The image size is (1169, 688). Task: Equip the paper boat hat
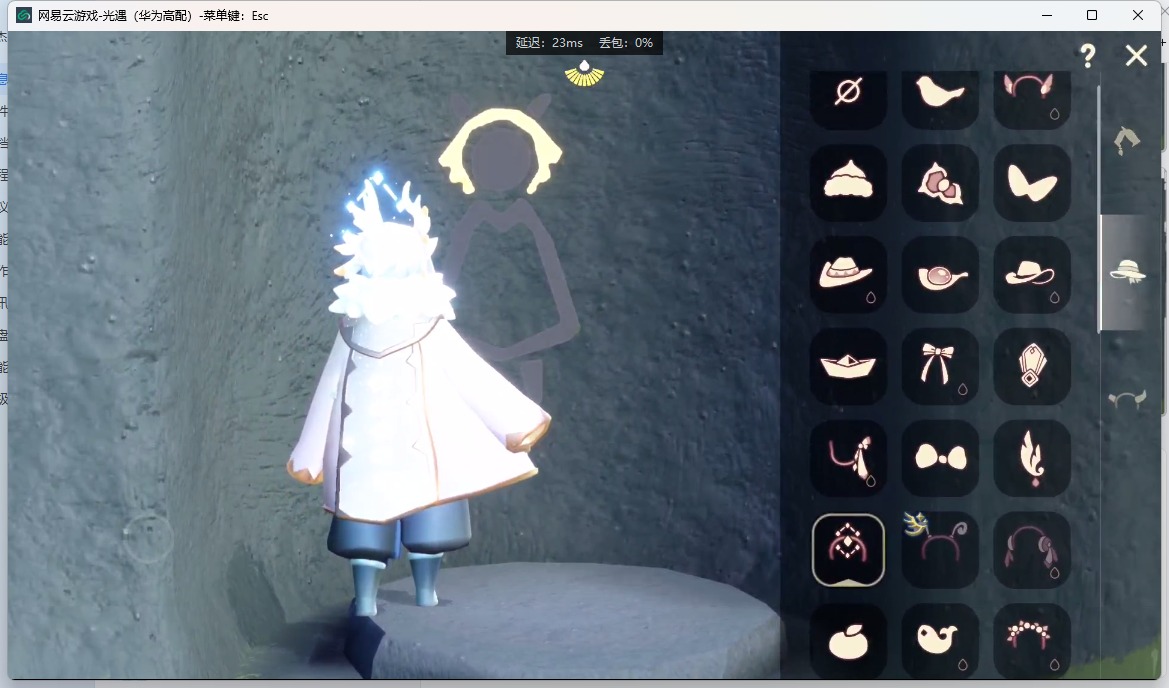[848, 367]
